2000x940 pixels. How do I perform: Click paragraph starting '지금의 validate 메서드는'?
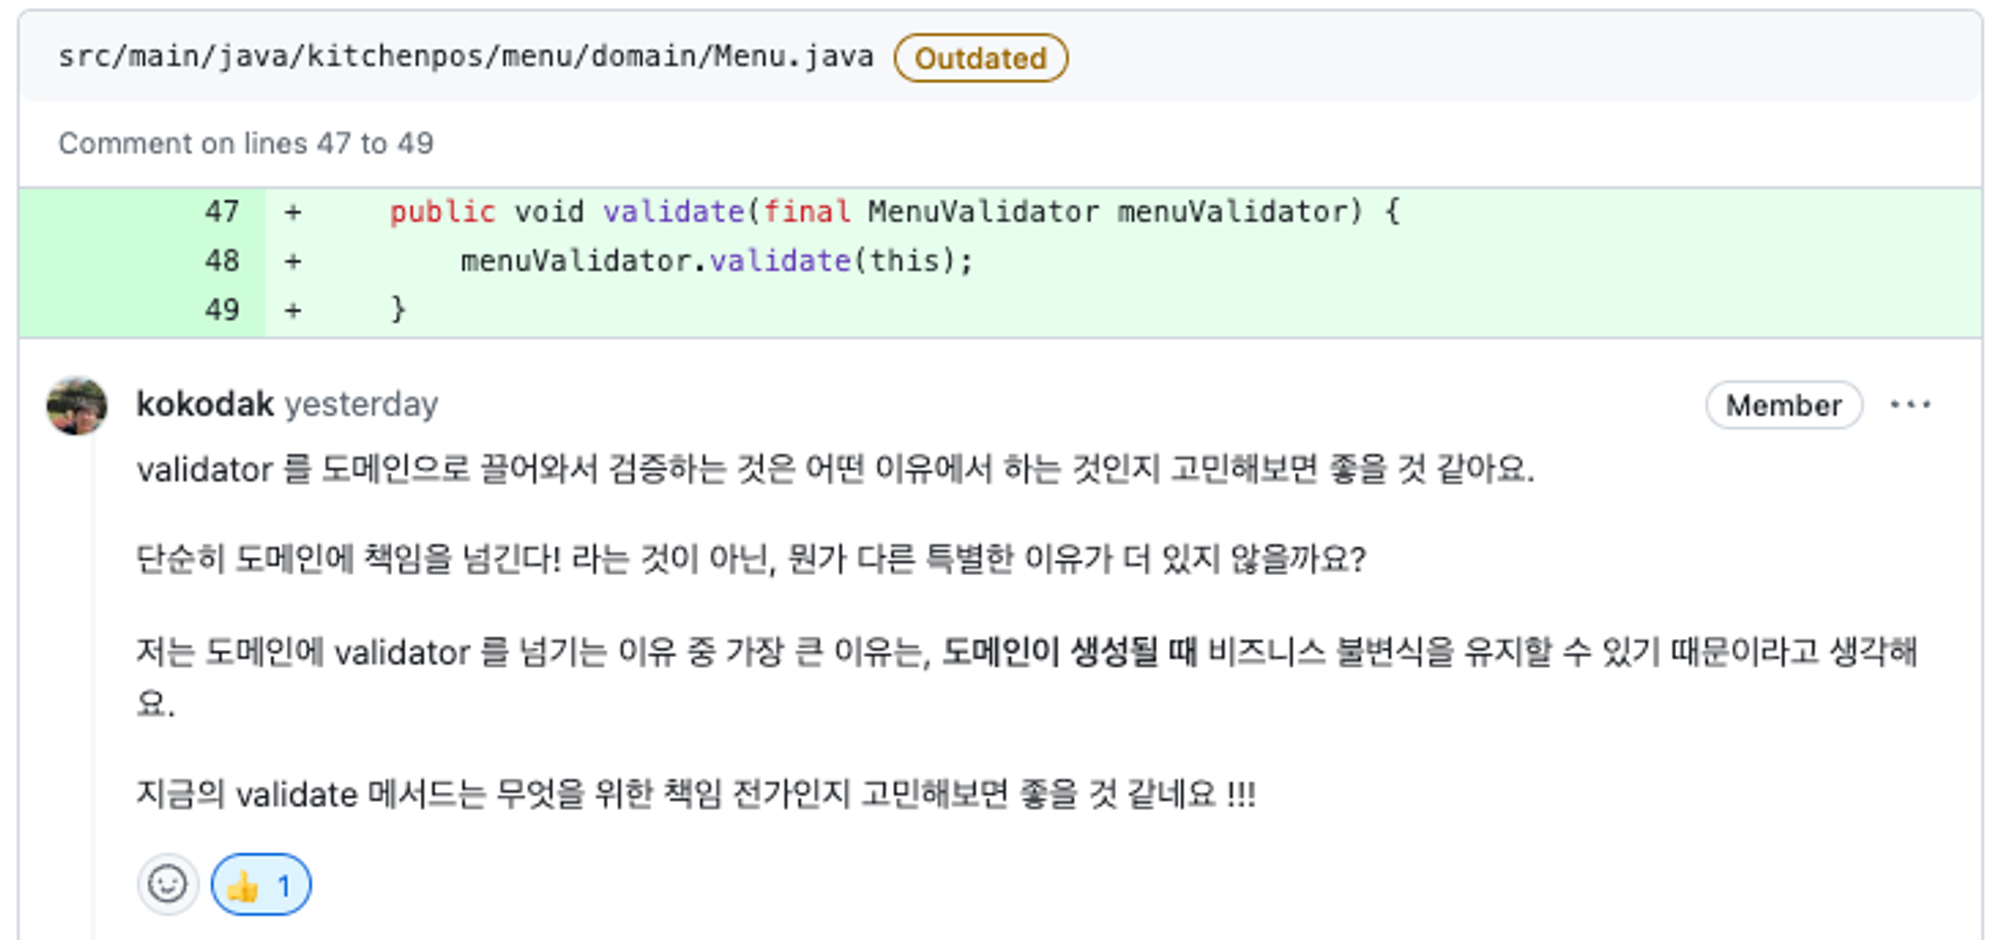click(696, 794)
